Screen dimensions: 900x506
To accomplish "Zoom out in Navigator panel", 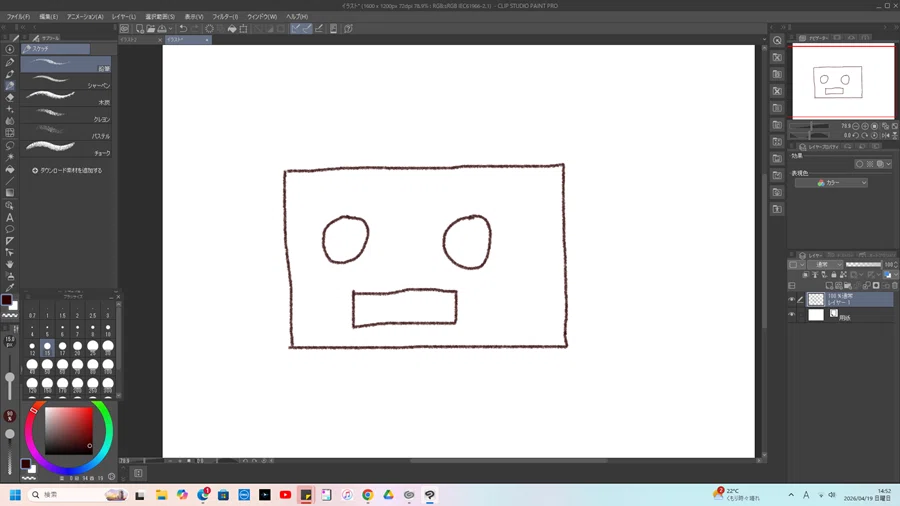I will point(856,126).
